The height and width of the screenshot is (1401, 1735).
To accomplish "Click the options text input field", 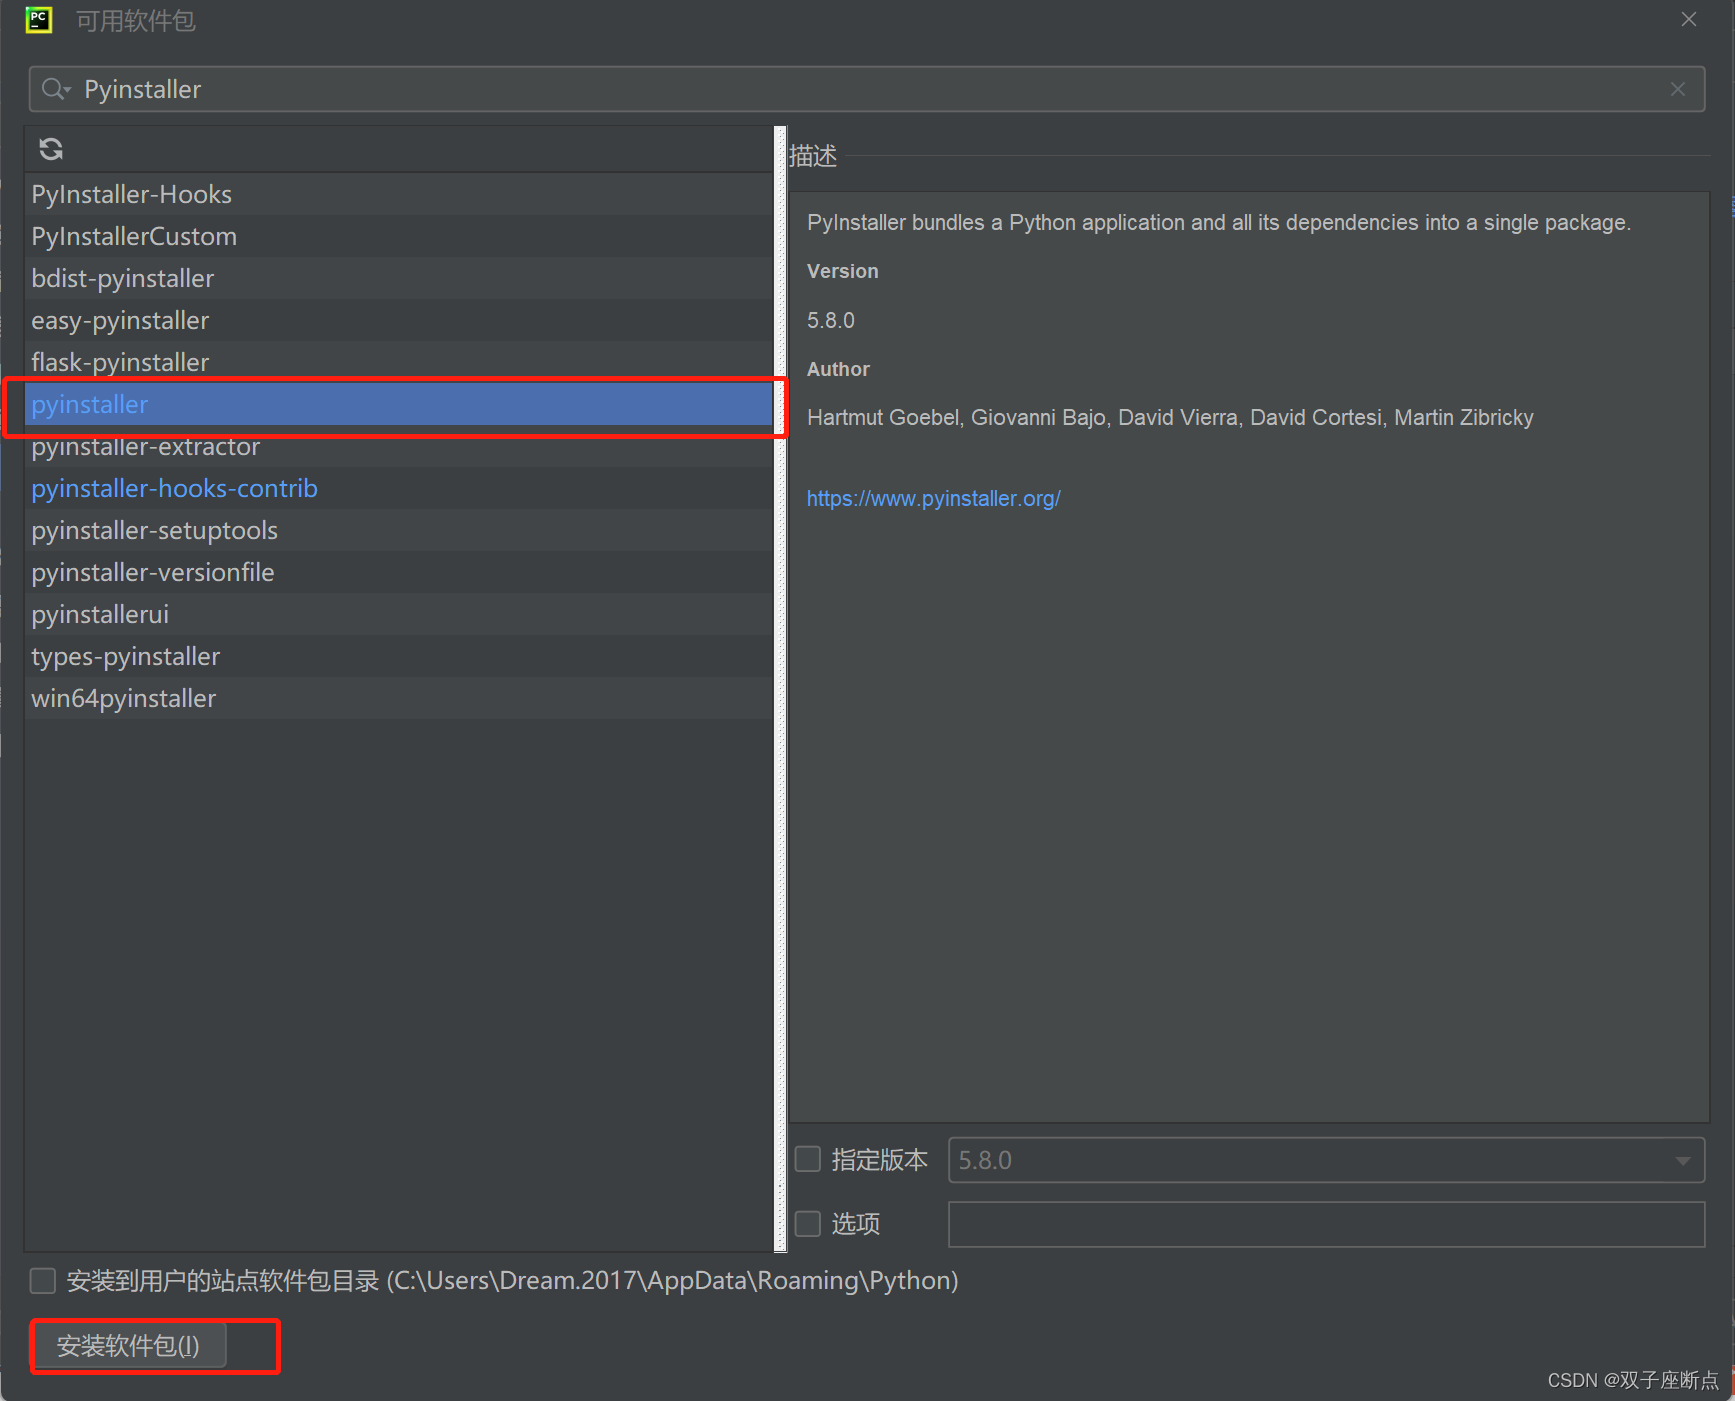I will point(1326,1224).
